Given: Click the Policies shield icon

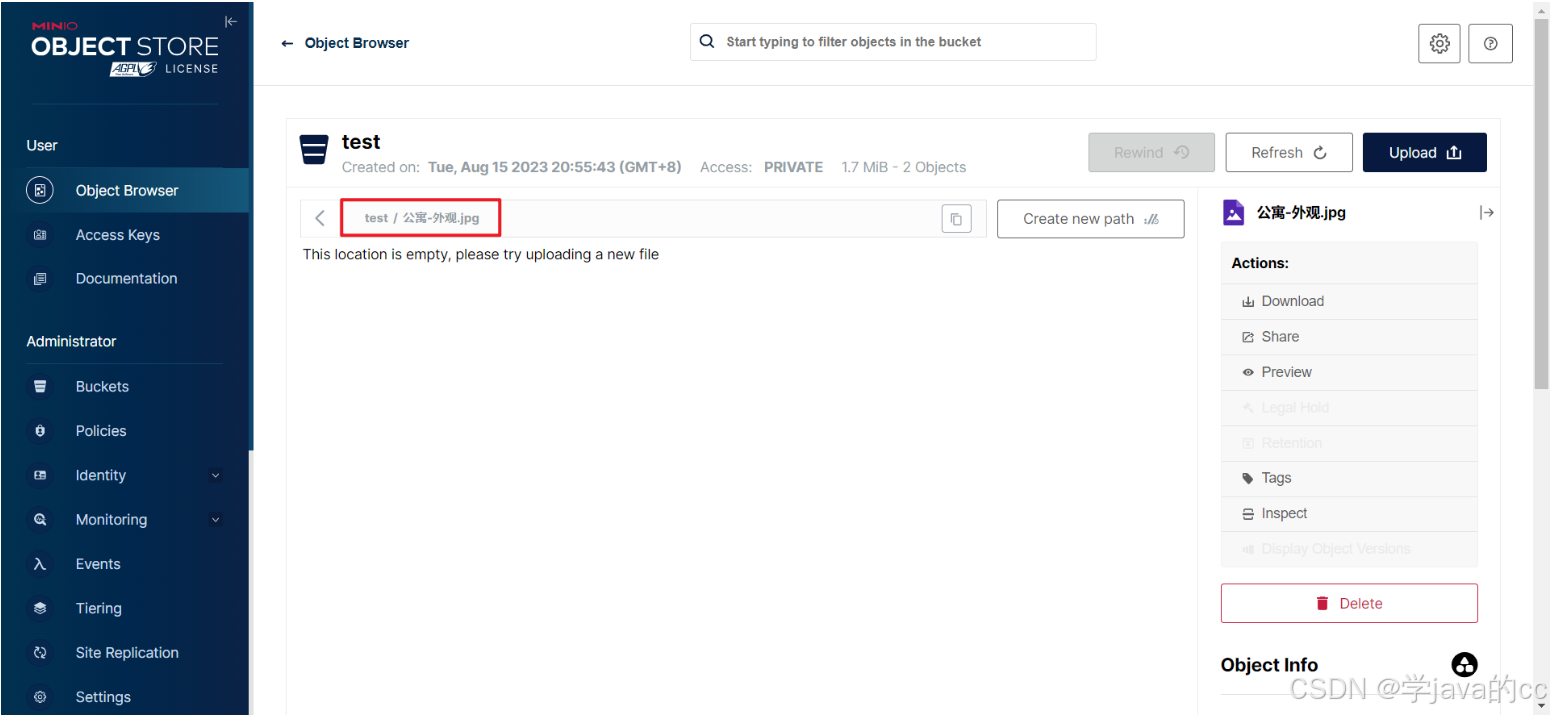Looking at the screenshot, I should point(40,431).
